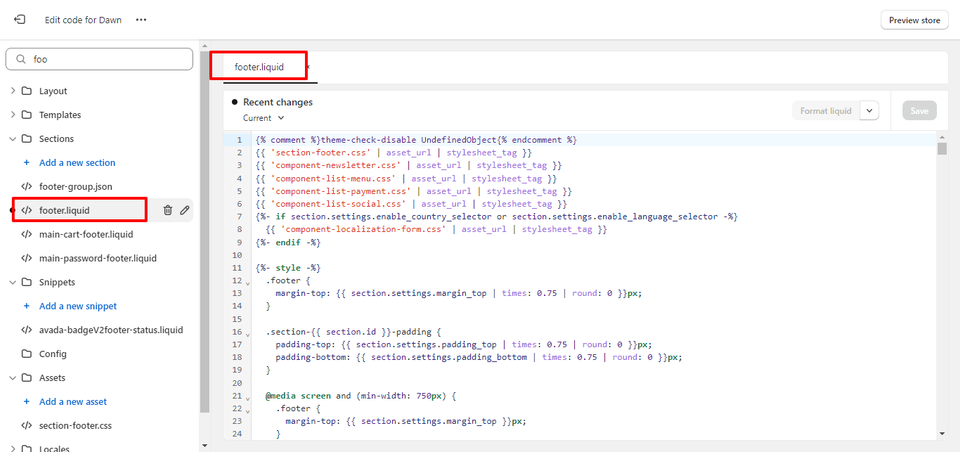This screenshot has height=452, width=960.
Task: Collapse the Snippets folder chevron
Action: coord(13,282)
